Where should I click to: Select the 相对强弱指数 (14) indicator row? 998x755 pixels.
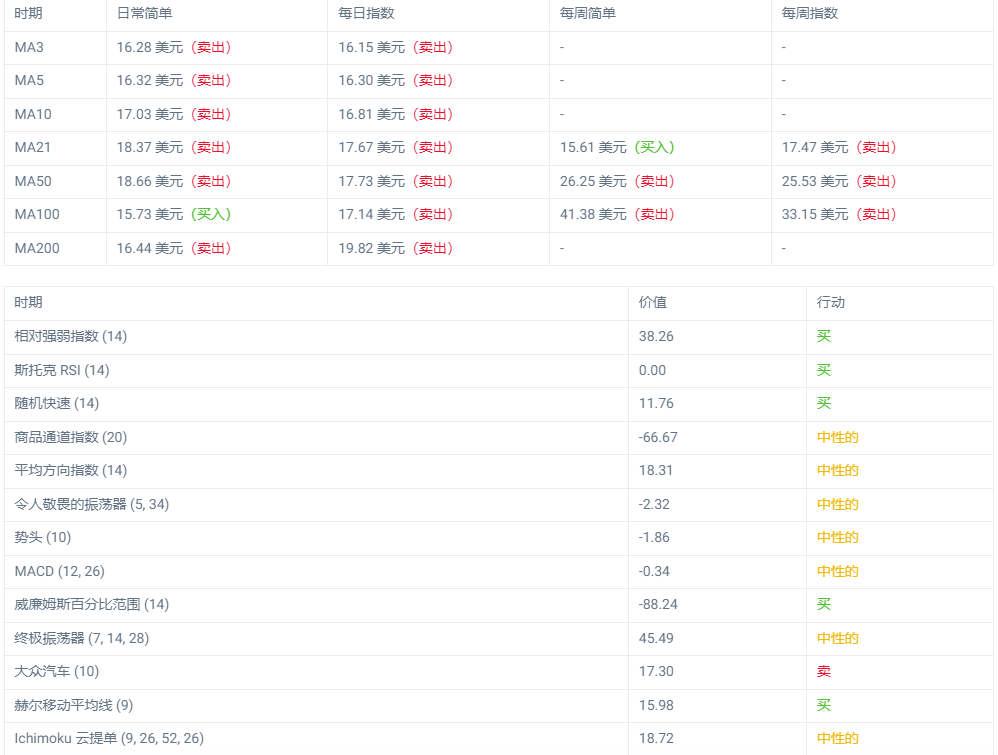point(498,337)
